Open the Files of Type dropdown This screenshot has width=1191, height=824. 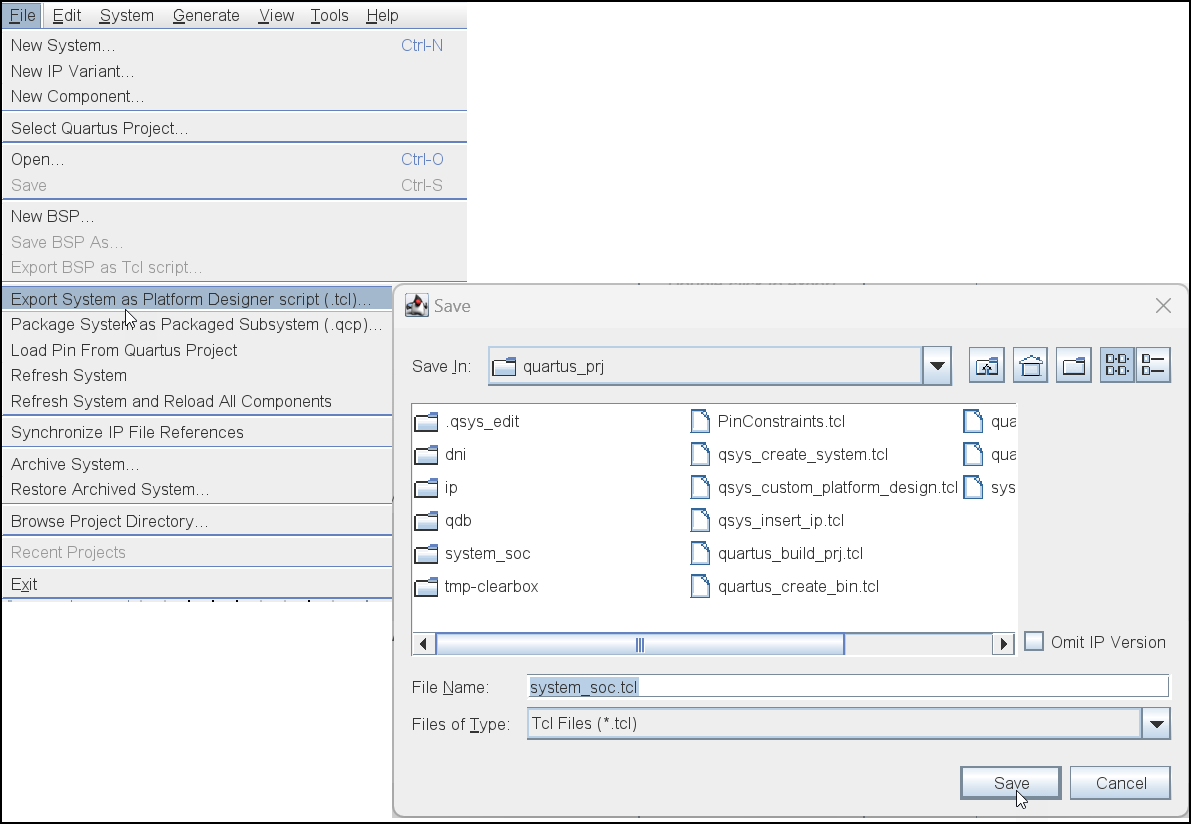click(x=1157, y=724)
